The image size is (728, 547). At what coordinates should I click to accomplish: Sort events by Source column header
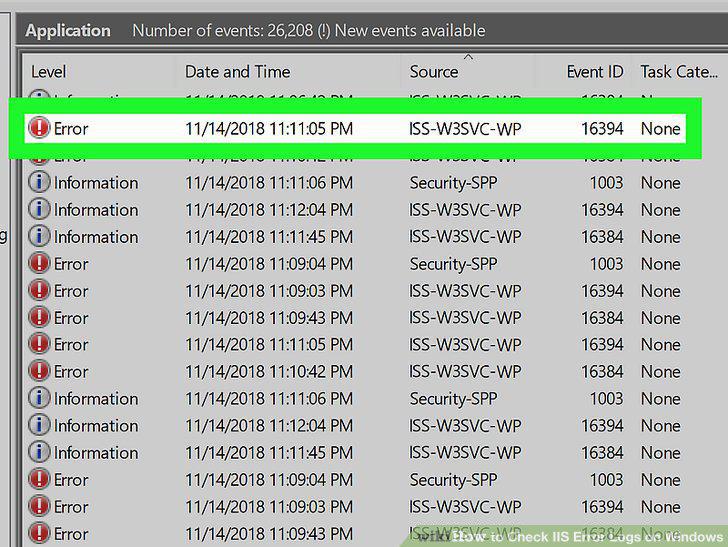coord(434,72)
